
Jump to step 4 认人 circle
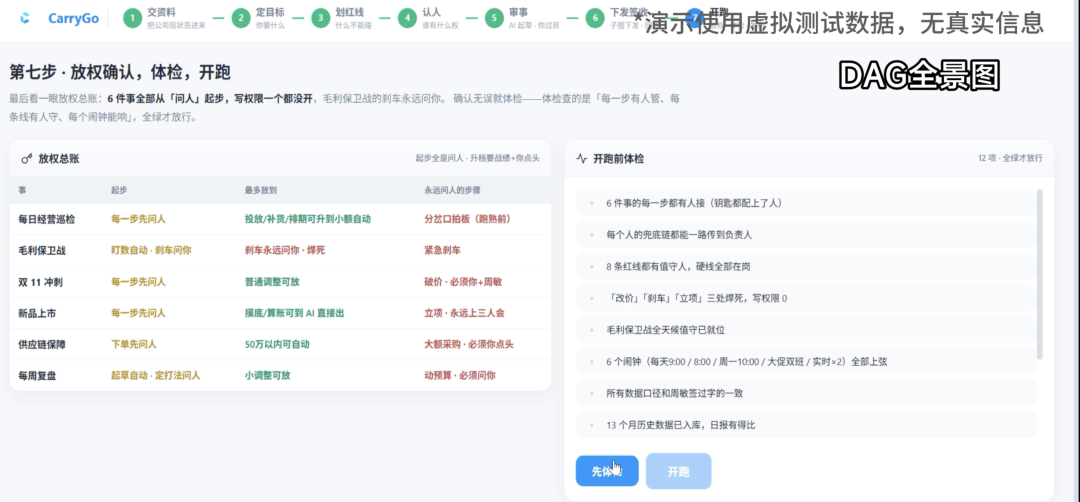pos(407,19)
